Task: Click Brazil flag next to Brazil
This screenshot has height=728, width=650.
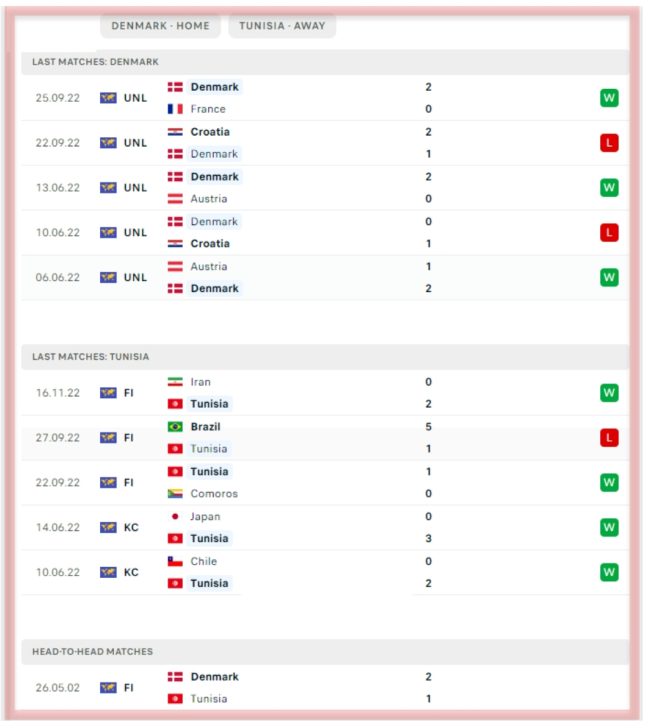Action: coord(175,427)
